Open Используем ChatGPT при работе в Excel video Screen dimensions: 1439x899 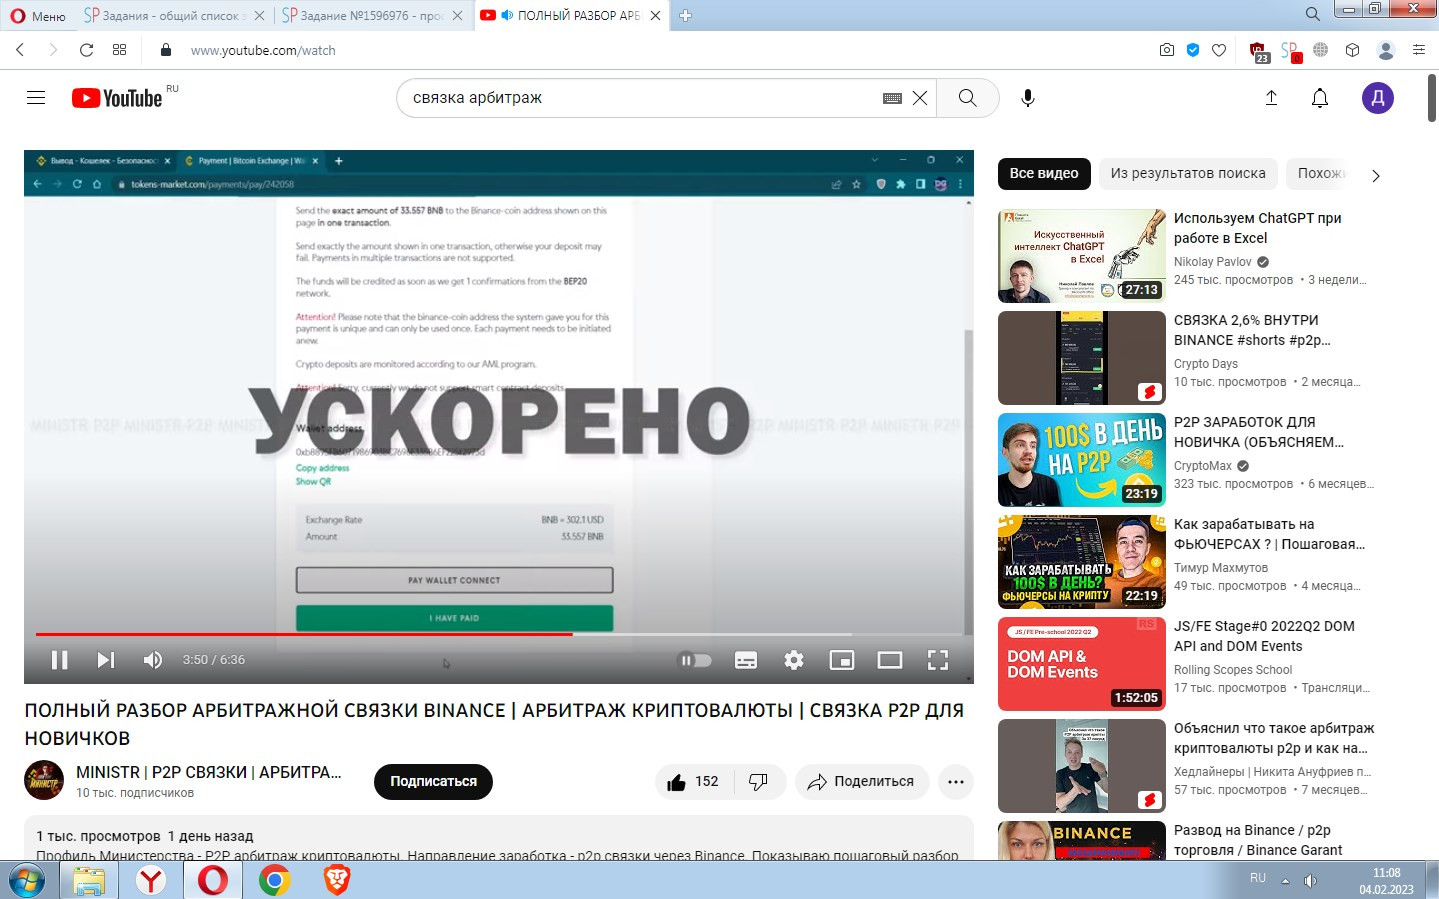[x=1257, y=228]
